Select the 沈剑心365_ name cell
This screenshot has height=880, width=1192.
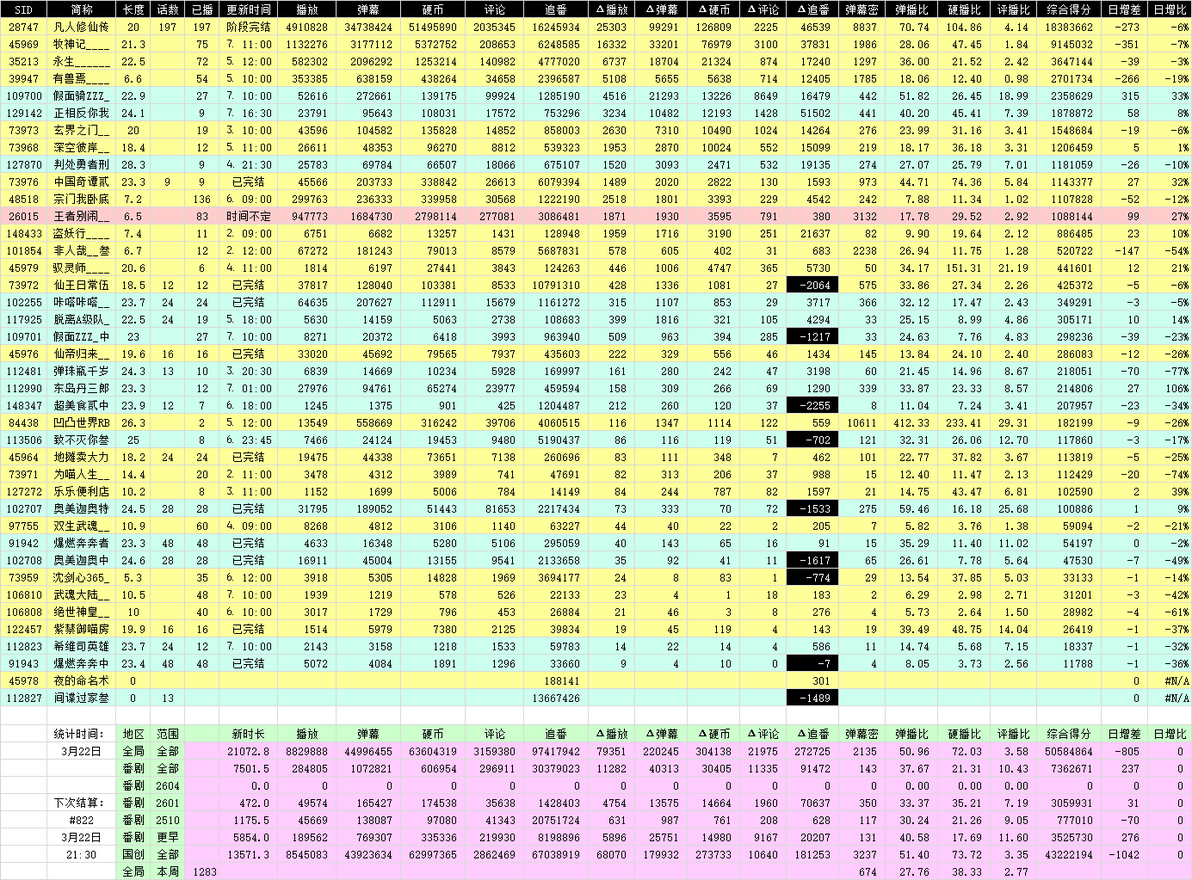[x=82, y=578]
